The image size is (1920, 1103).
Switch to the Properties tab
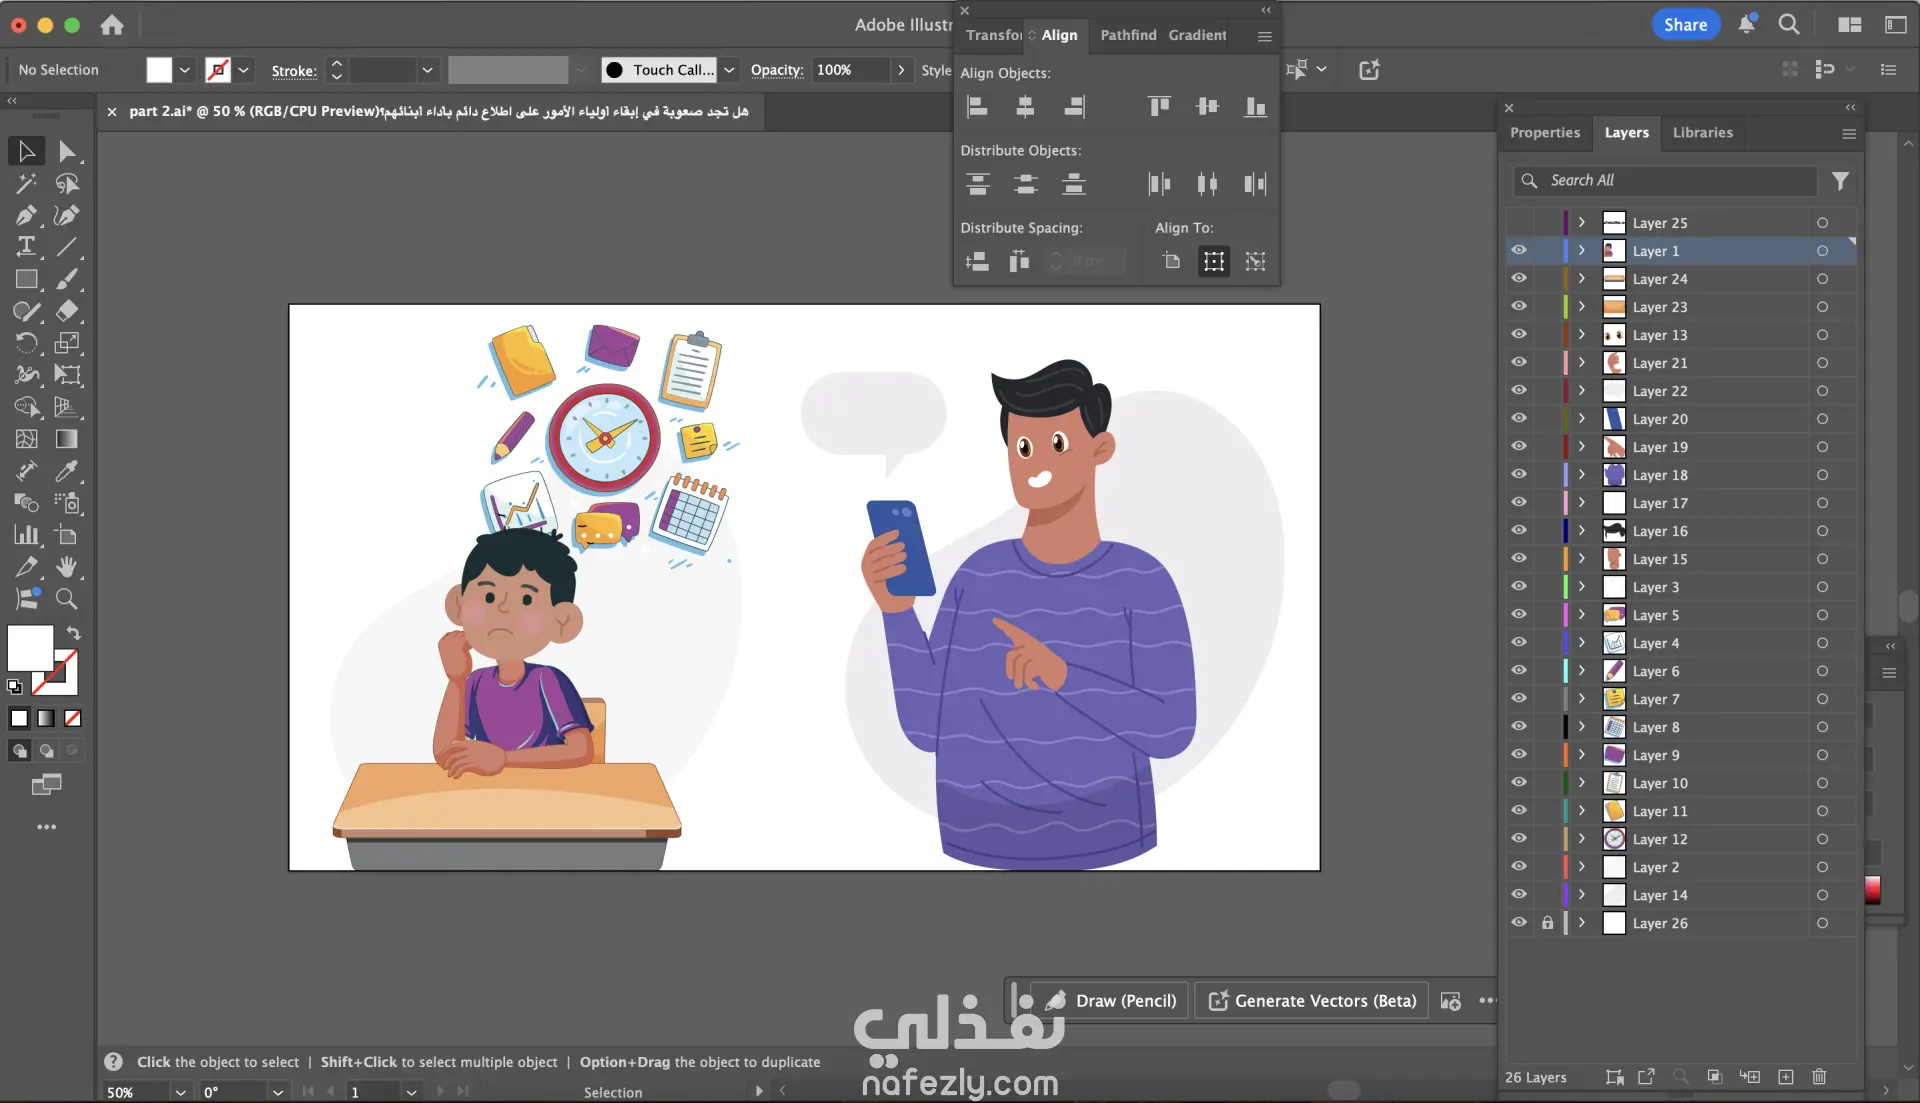point(1544,132)
